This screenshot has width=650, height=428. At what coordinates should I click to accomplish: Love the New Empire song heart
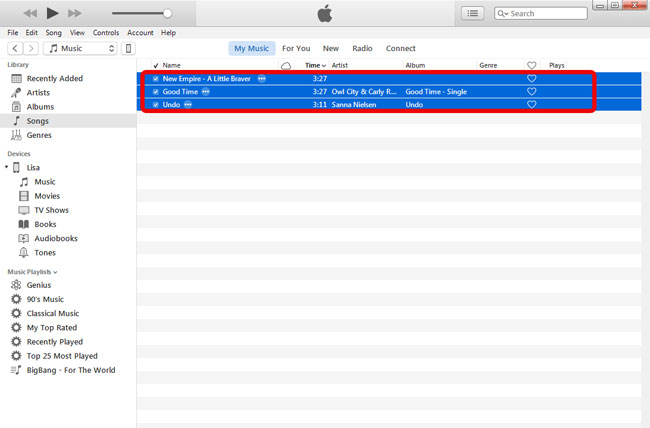[531, 78]
